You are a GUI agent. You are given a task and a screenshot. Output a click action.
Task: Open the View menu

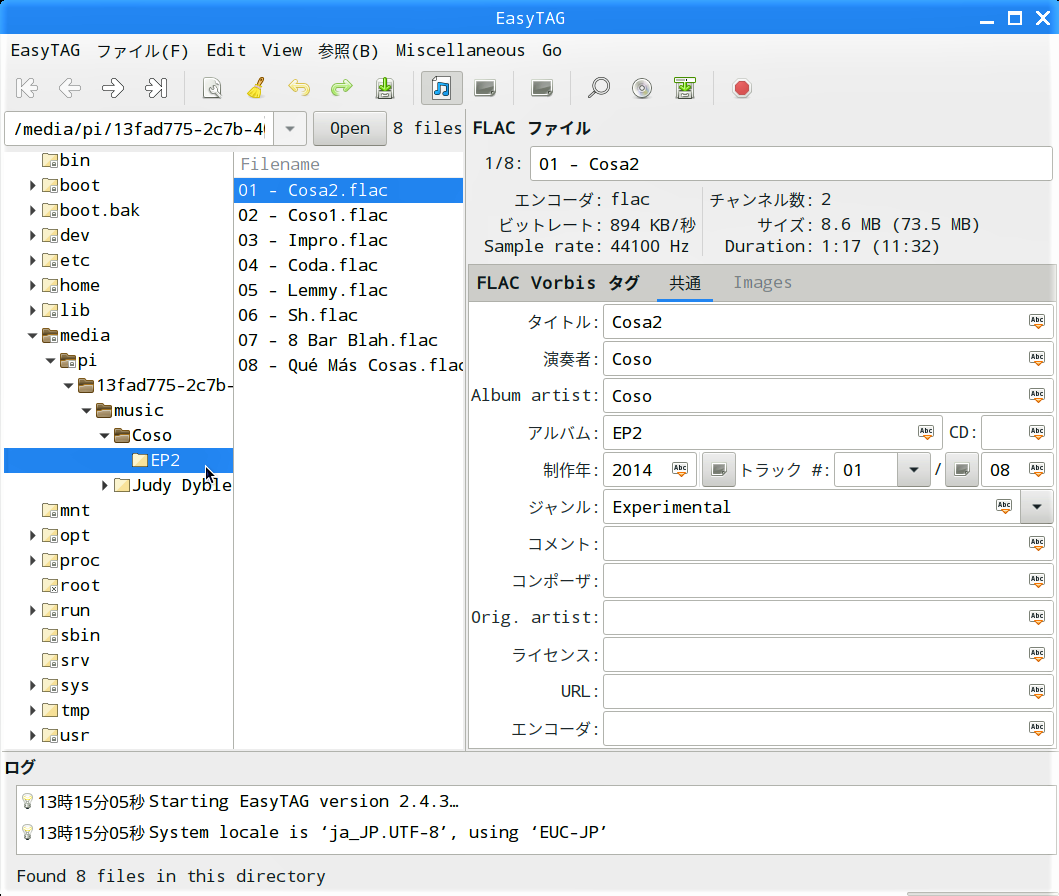tap(282, 51)
